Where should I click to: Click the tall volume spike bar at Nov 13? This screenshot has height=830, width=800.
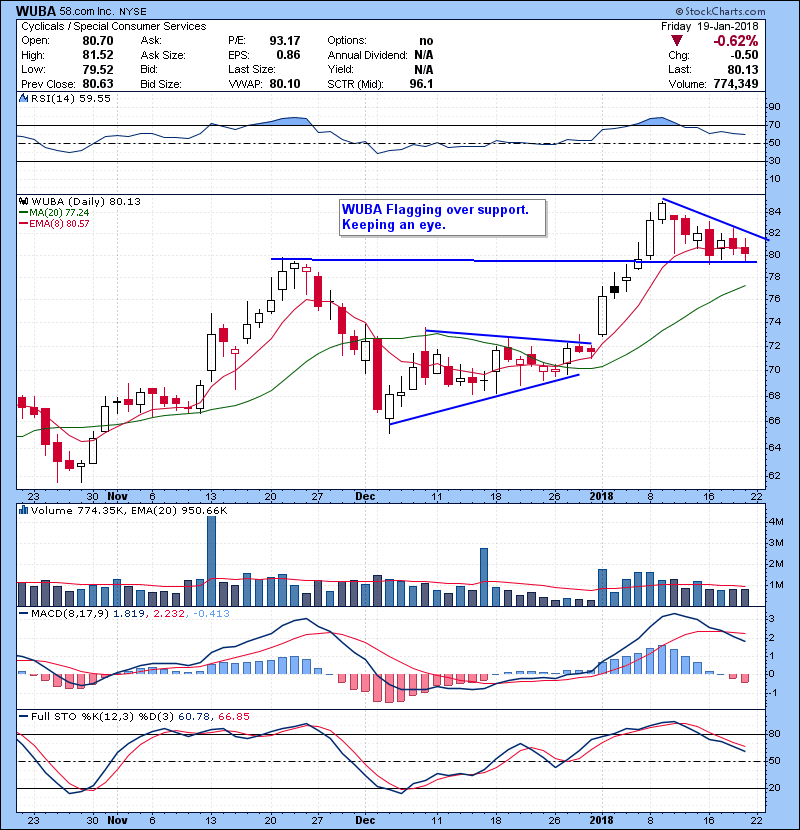point(211,561)
